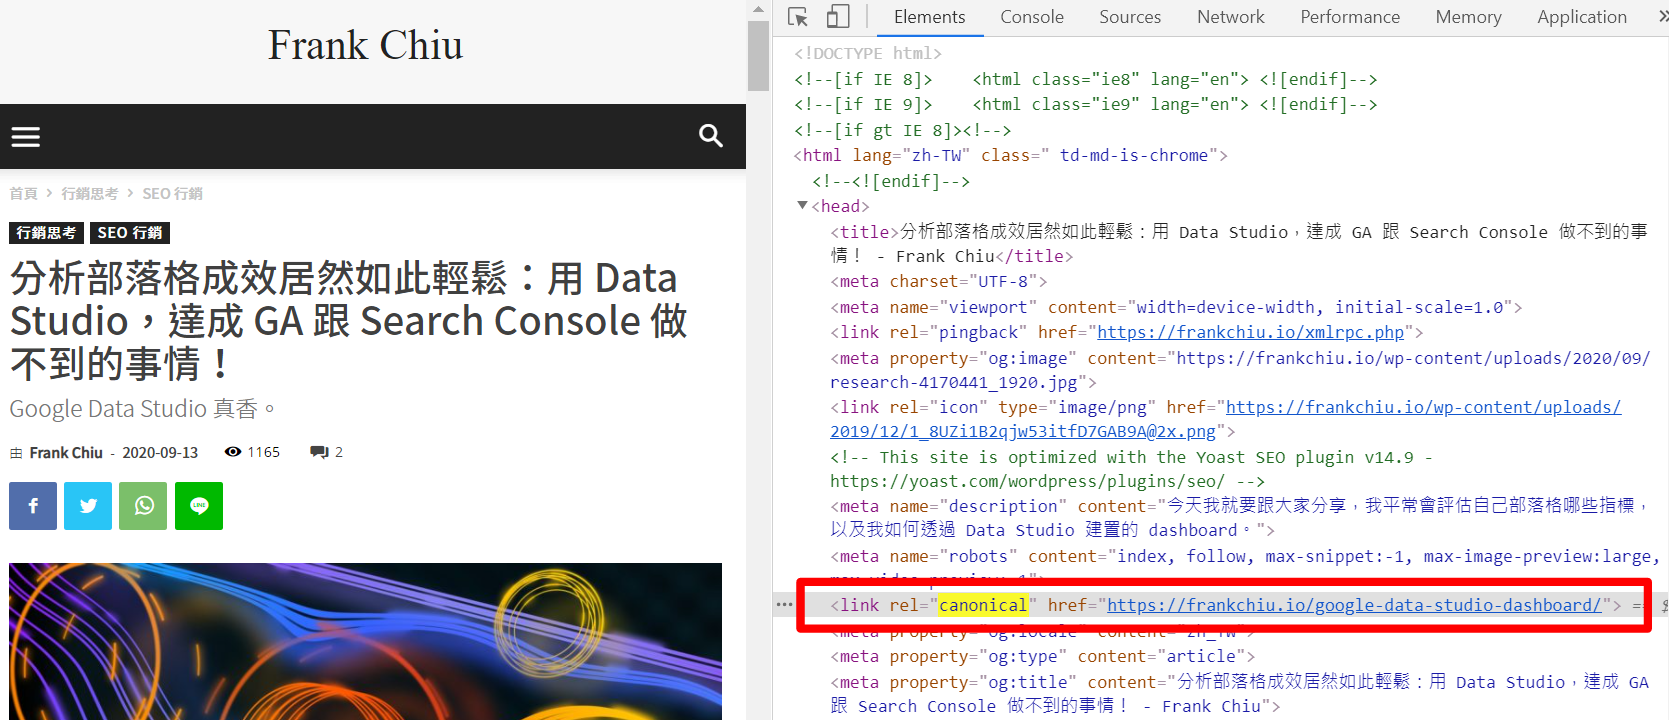Click the search magnifier icon
This screenshot has height=720, width=1669.
pyautogui.click(x=710, y=136)
